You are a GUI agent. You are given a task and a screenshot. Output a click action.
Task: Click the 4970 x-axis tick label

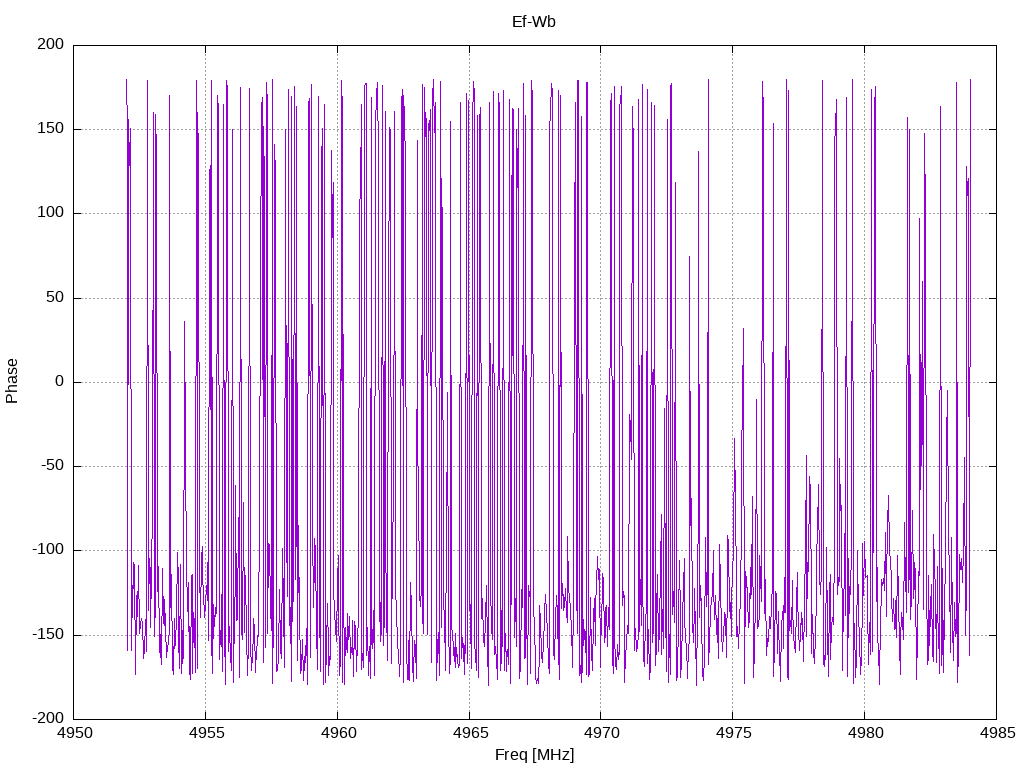[601, 733]
